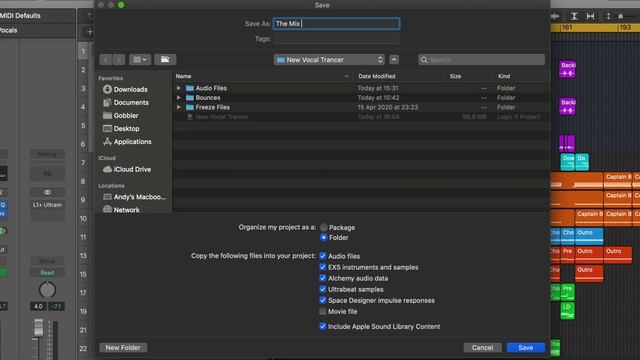This screenshot has height=360, width=640.
Task: Collapse the file browser with chevron button
Action: tap(393, 60)
